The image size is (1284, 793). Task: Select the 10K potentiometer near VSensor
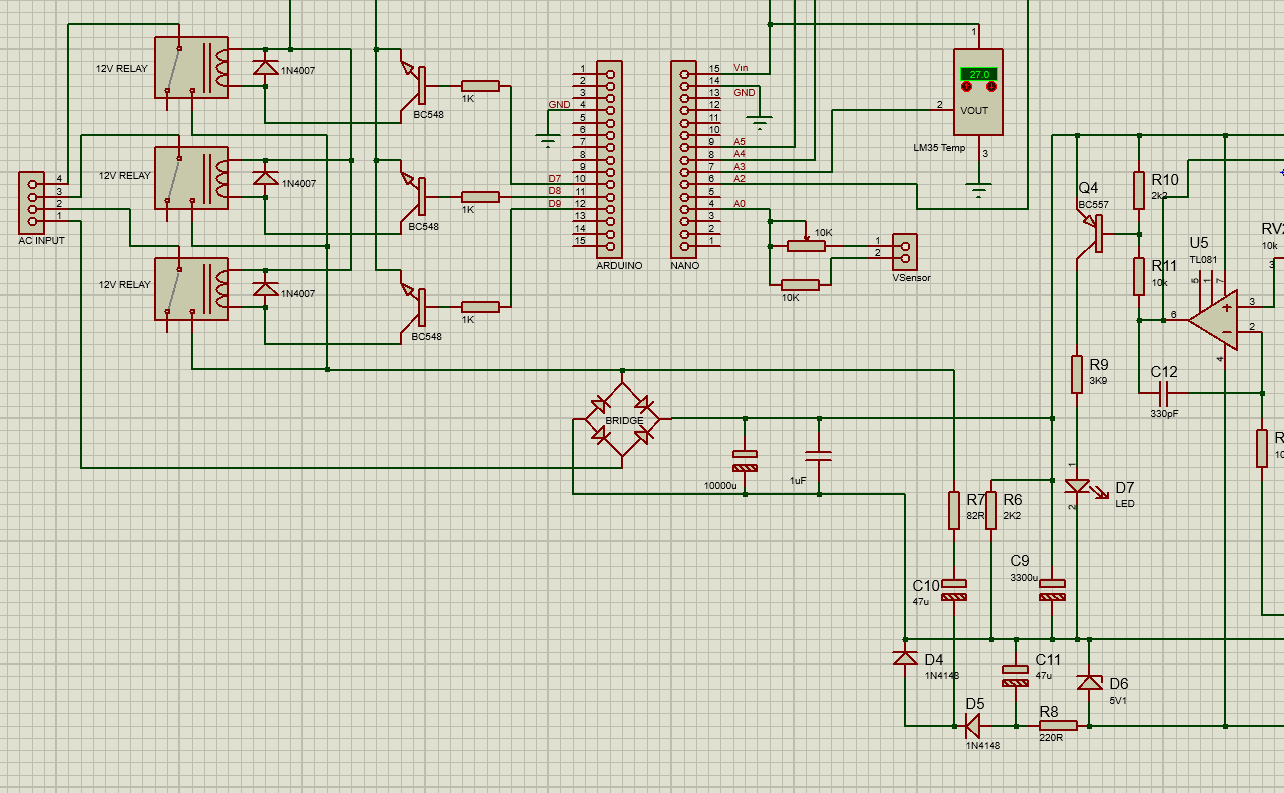[807, 244]
